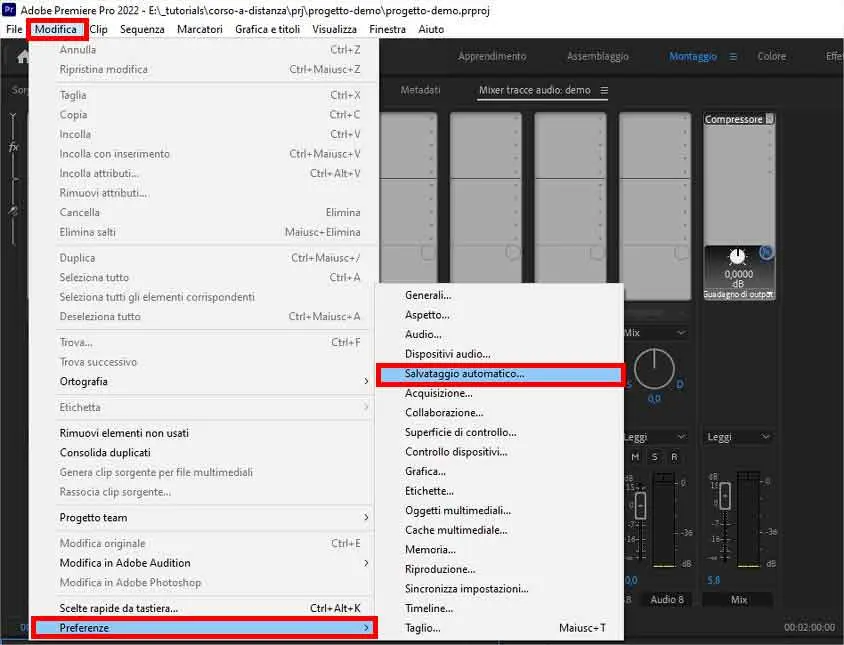The width and height of the screenshot is (844, 645).
Task: Switch to the Montaggio workspace
Action: click(x=693, y=56)
